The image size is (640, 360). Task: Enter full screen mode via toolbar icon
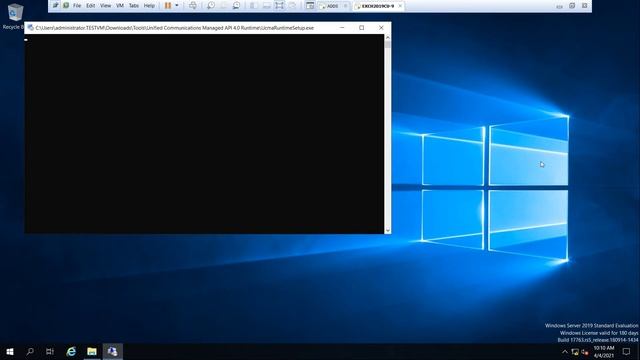tap(279, 6)
